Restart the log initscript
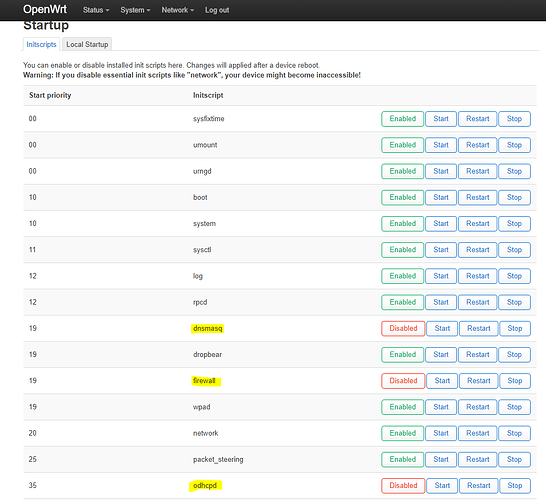Screen dimensions: 546x500 pyautogui.click(x=477, y=276)
